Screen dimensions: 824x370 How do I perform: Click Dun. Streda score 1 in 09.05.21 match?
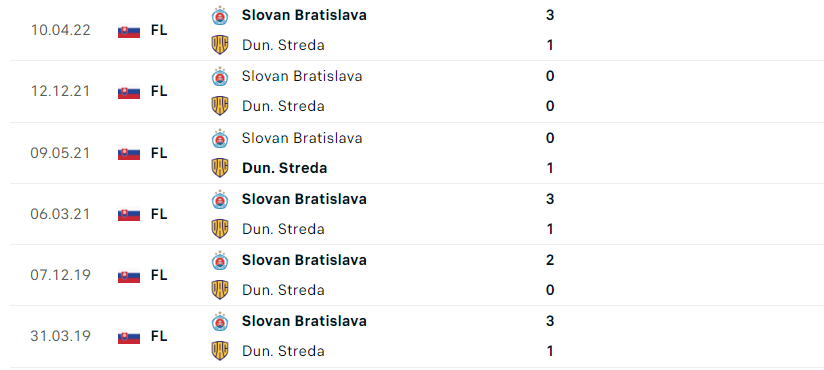[x=550, y=168]
